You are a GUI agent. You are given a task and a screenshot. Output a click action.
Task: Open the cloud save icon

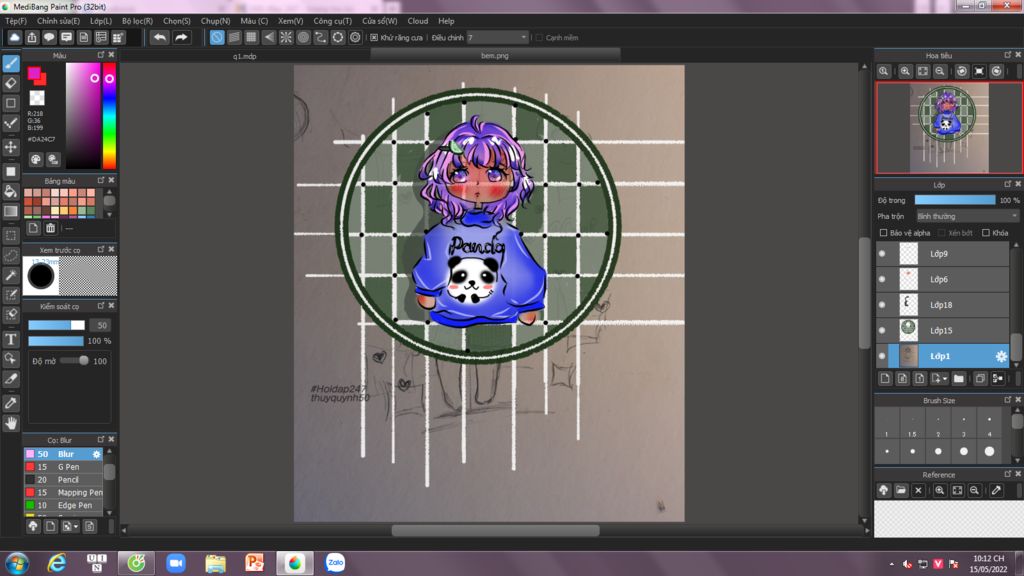(x=14, y=37)
